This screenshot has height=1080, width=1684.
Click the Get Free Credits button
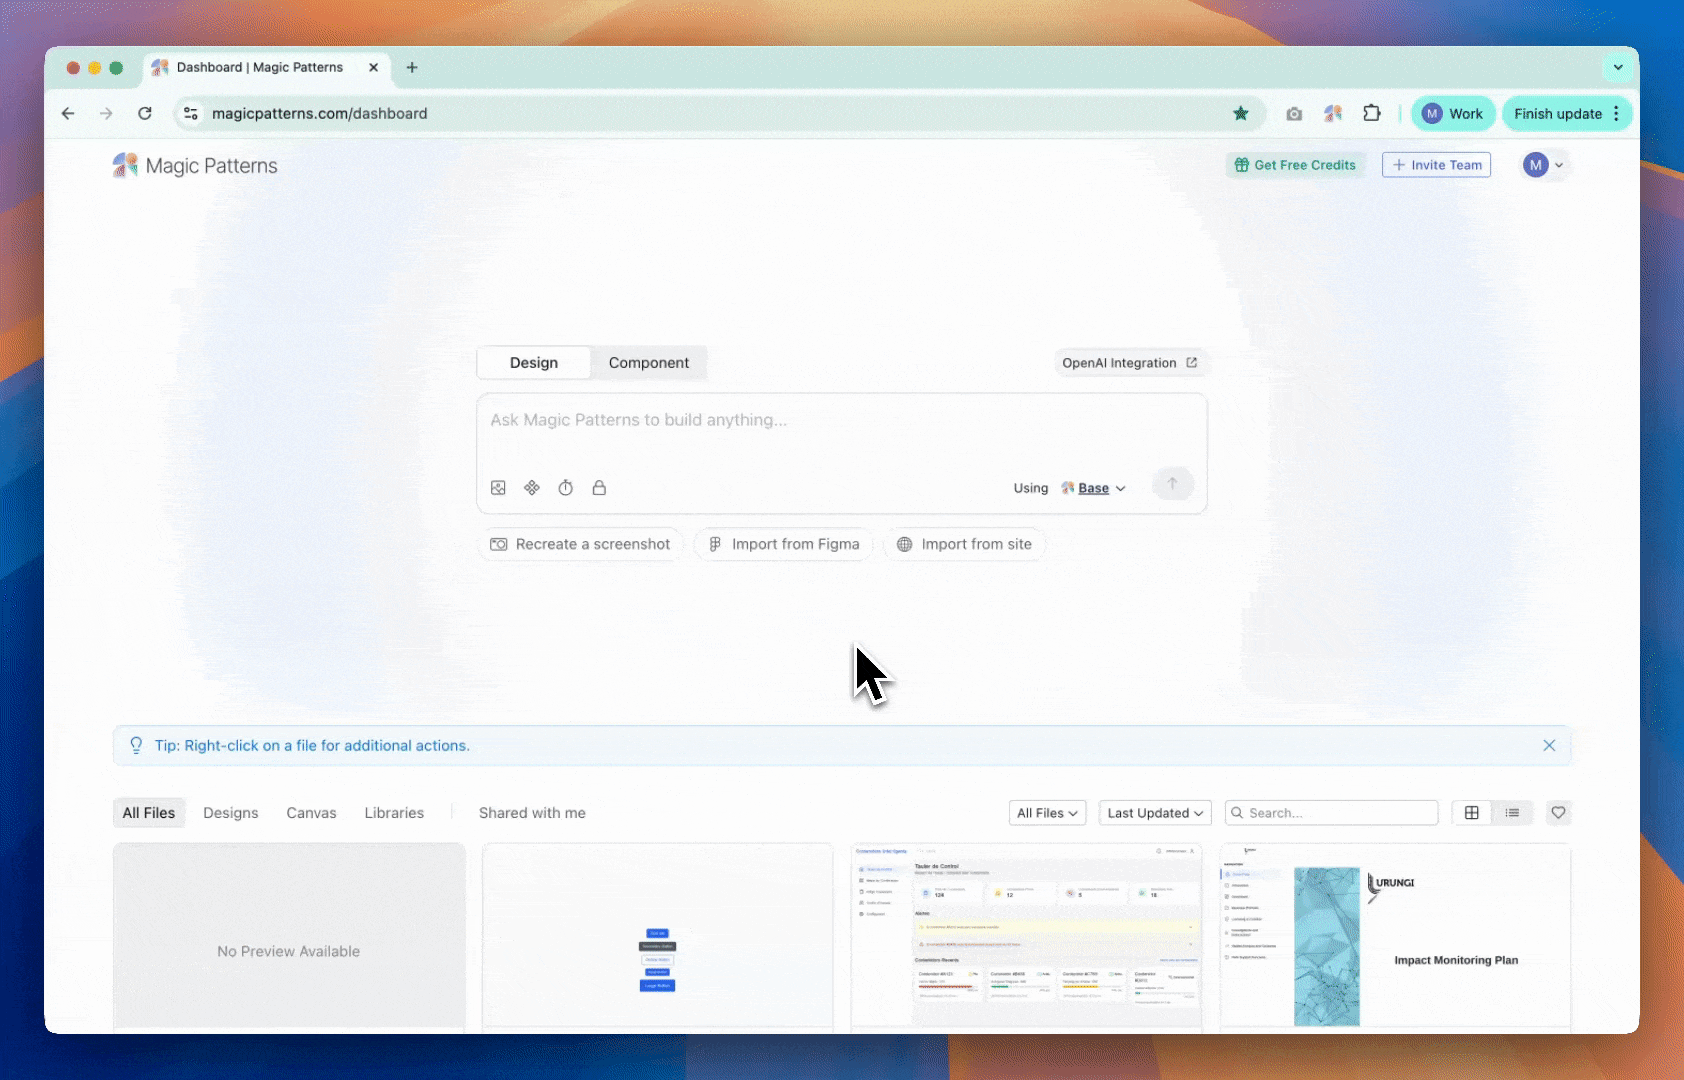1295,165
